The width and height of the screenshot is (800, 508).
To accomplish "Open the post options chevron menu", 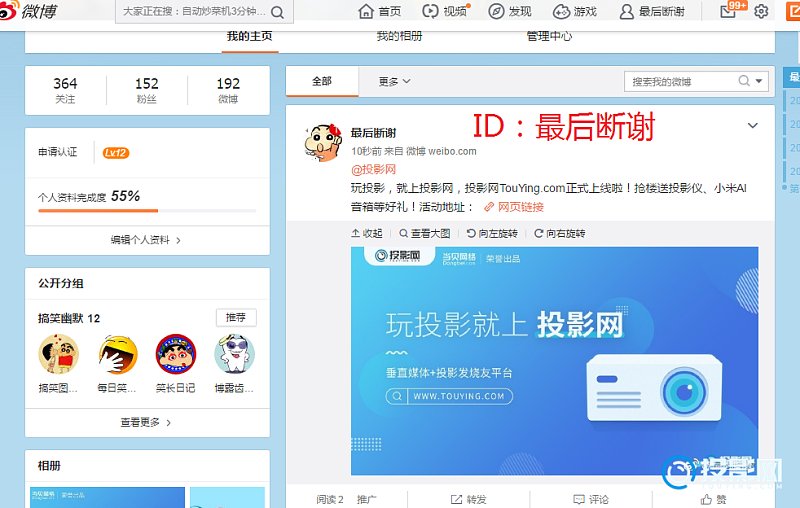I will 753,125.
